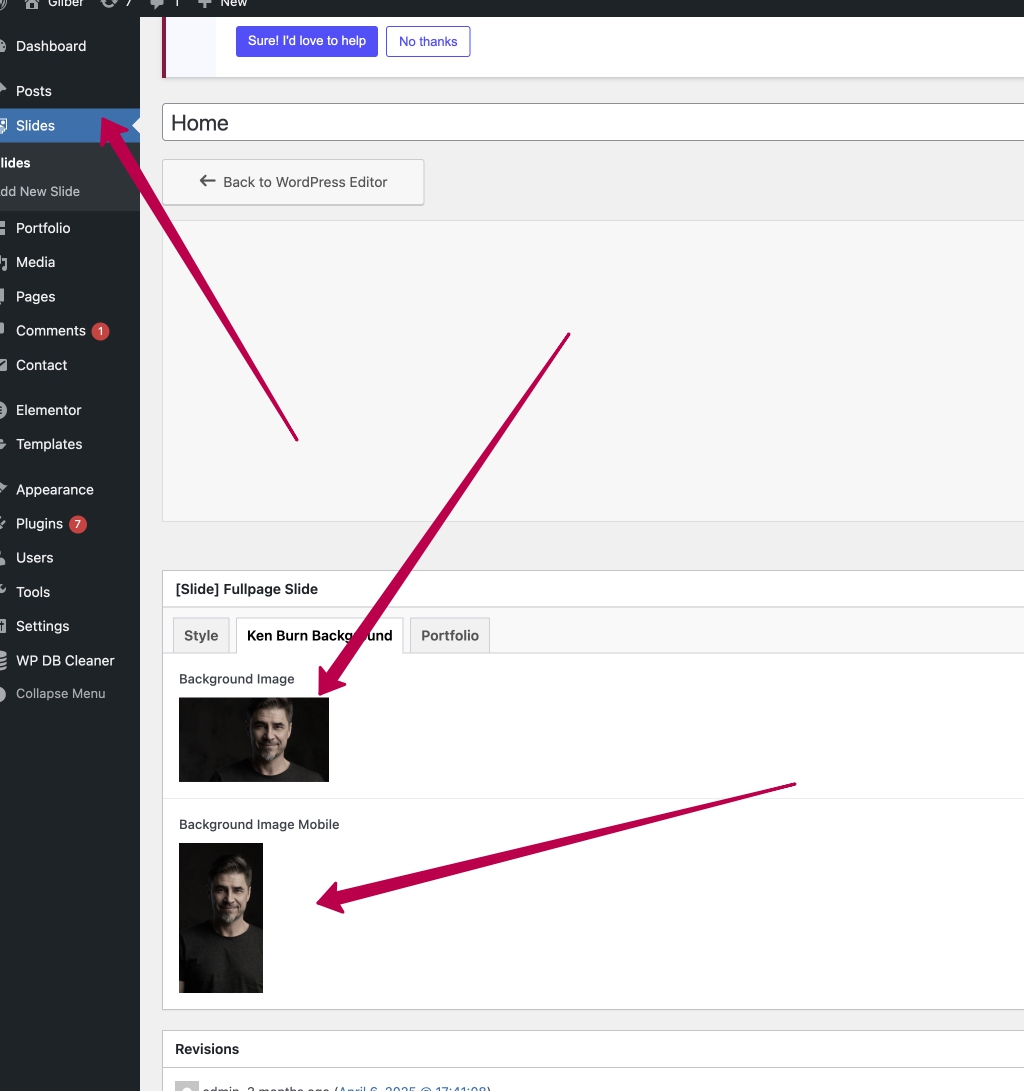Switch to the Portfolio tab in Fullpage Slide
Screen dimensions: 1024x1091
click(449, 636)
